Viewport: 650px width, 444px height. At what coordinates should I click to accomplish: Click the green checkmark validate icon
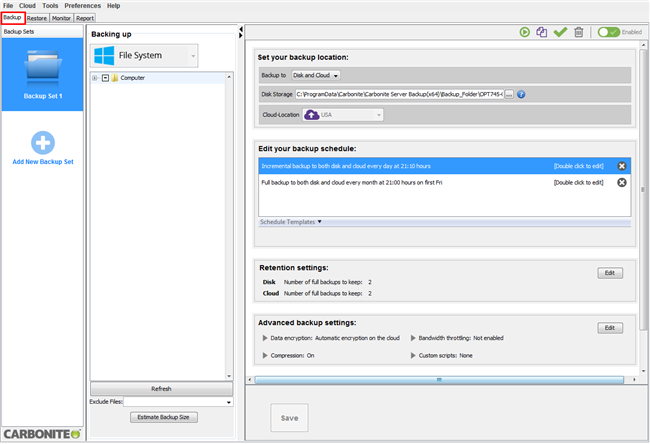pyautogui.click(x=560, y=32)
